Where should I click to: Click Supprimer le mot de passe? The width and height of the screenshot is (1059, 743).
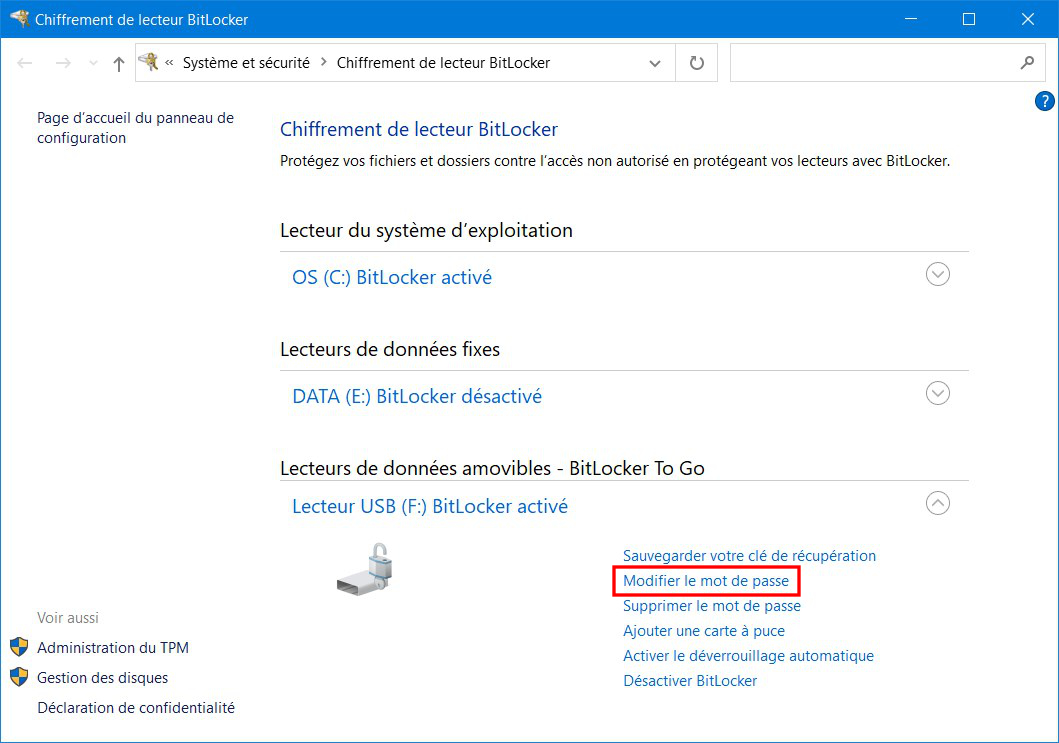point(712,605)
